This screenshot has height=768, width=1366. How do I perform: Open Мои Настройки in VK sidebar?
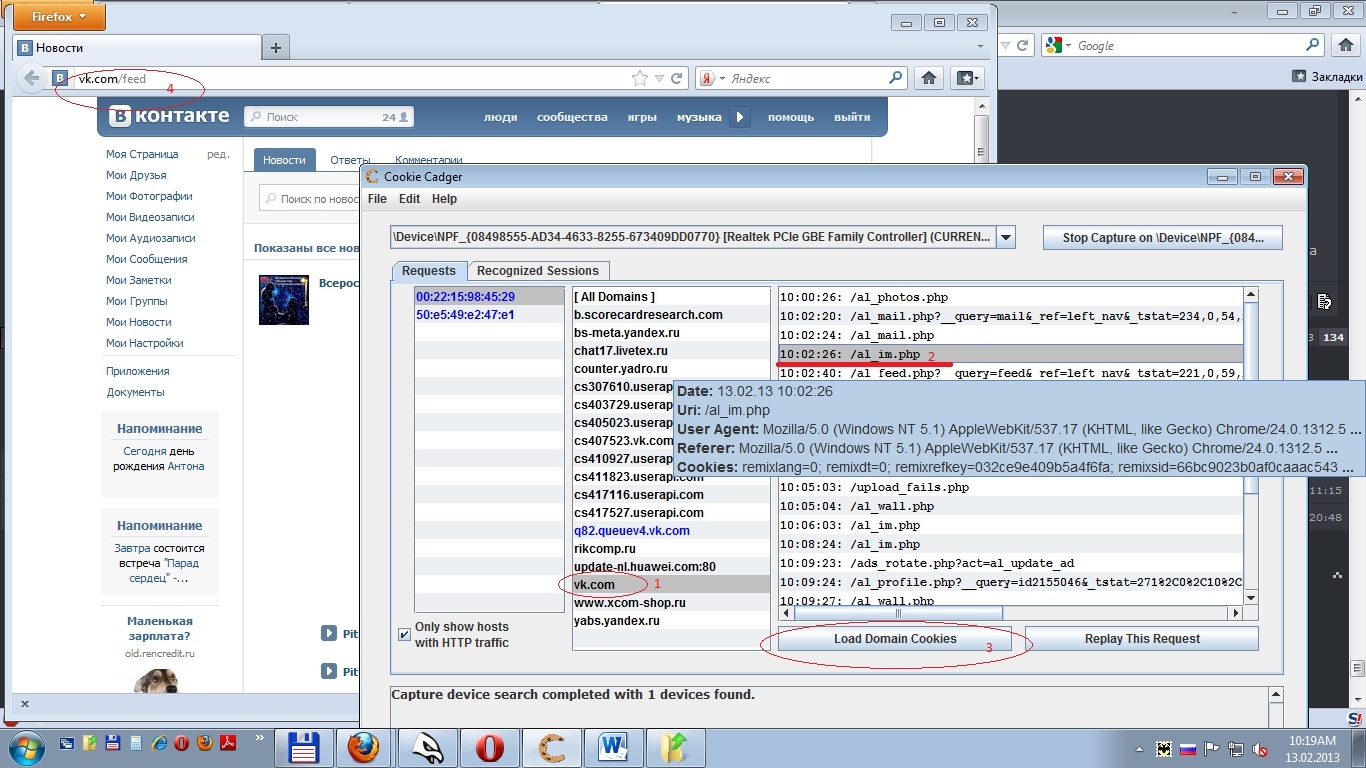point(145,343)
